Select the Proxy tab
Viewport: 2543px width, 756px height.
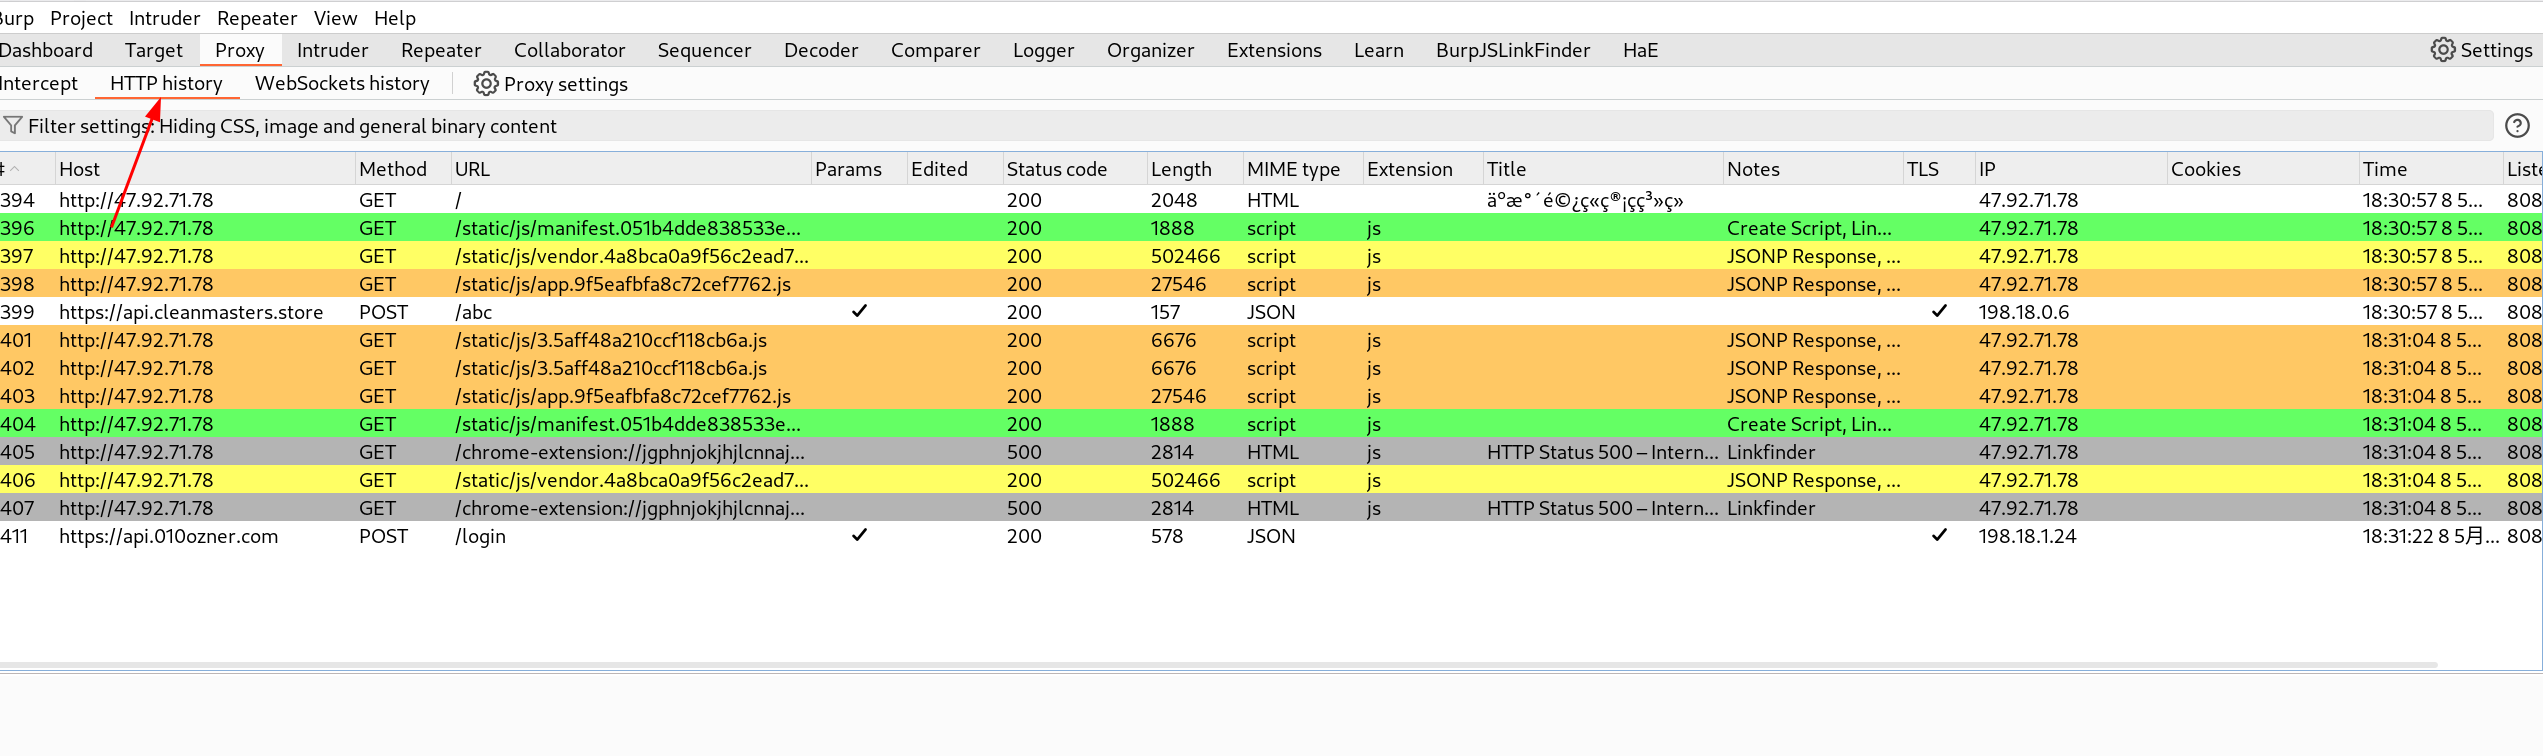pyautogui.click(x=240, y=50)
